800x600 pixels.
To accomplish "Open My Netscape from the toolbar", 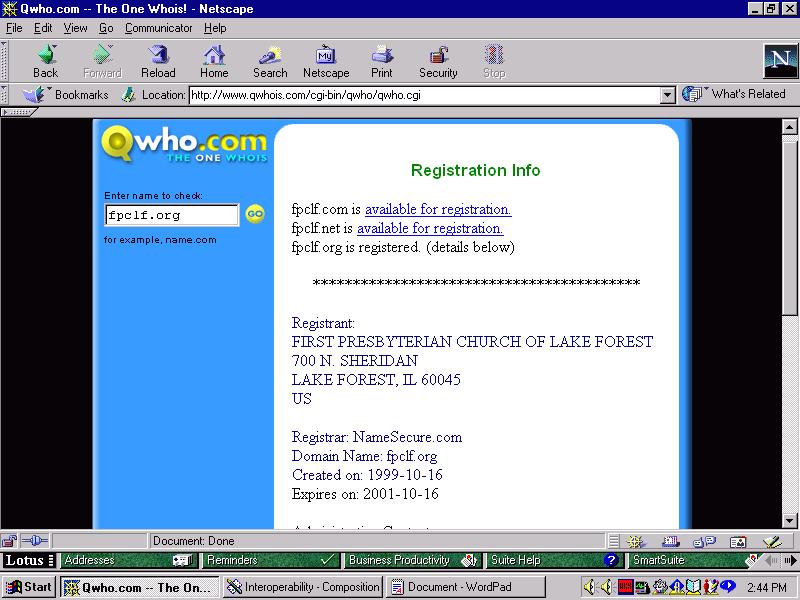I will (326, 61).
